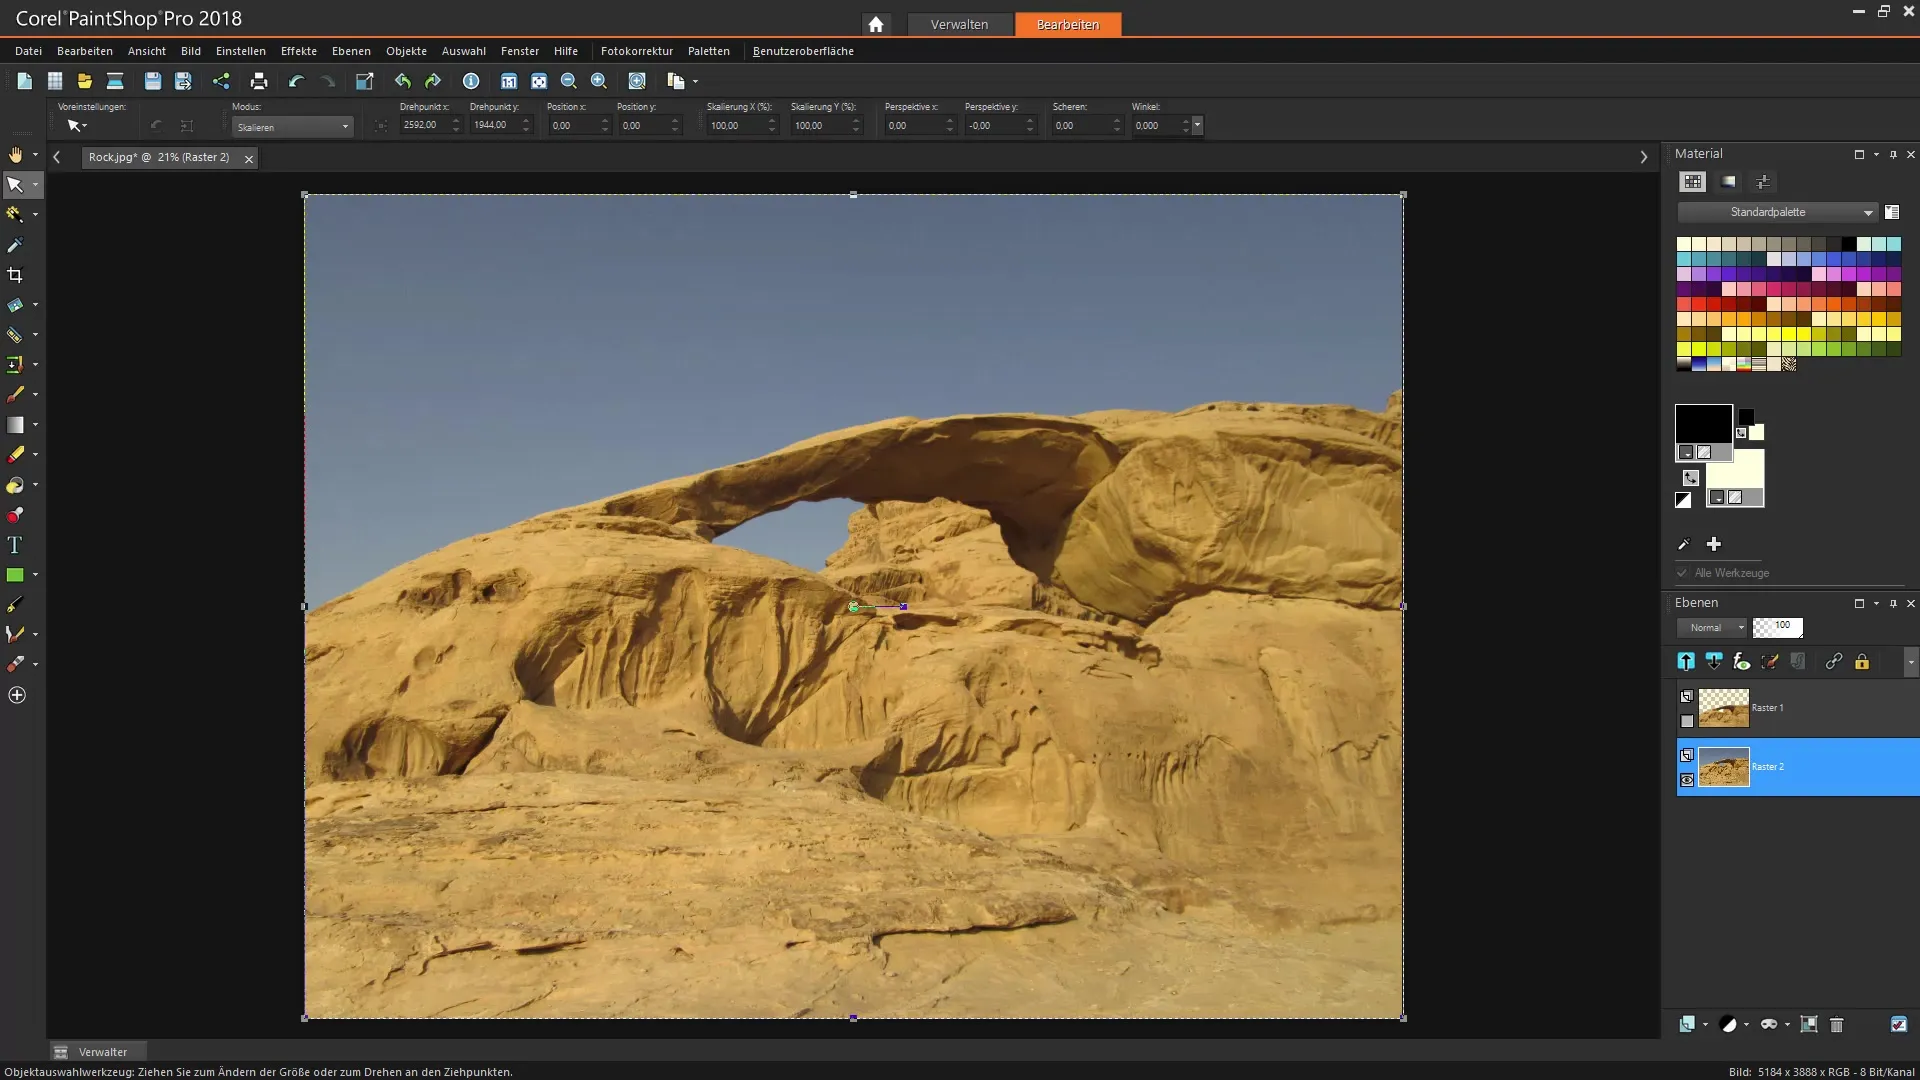Image resolution: width=1920 pixels, height=1080 pixels.
Task: Click the Verwalter bottom tab
Action: [x=98, y=1052]
